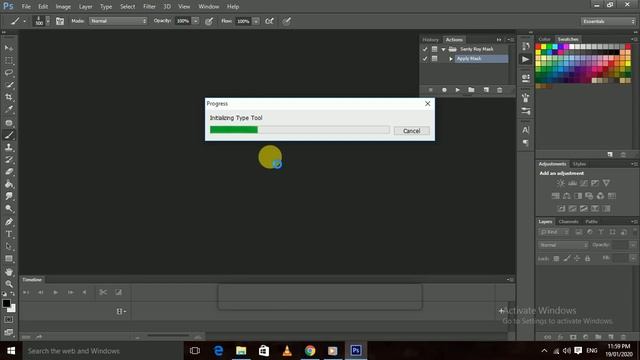The width and height of the screenshot is (640, 360).
Task: Click the Search the web and Windows box
Action: 102,351
